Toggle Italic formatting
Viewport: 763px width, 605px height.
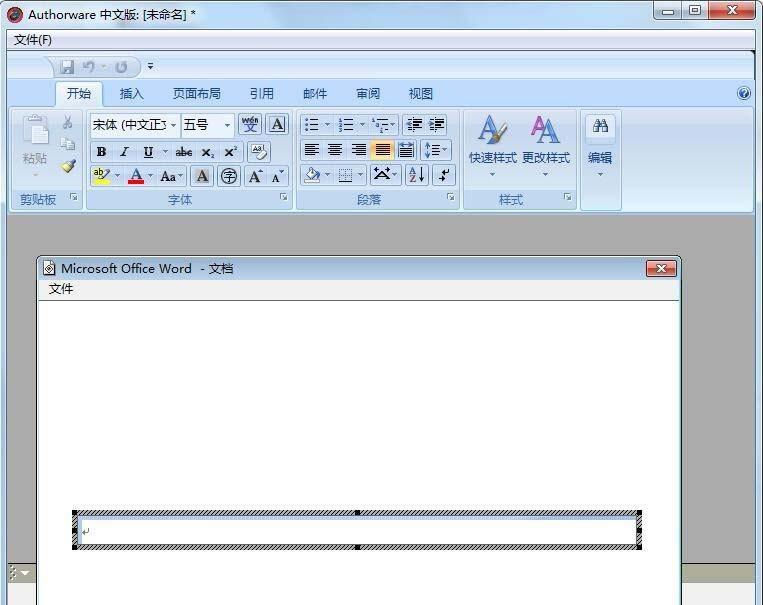pyautogui.click(x=125, y=152)
